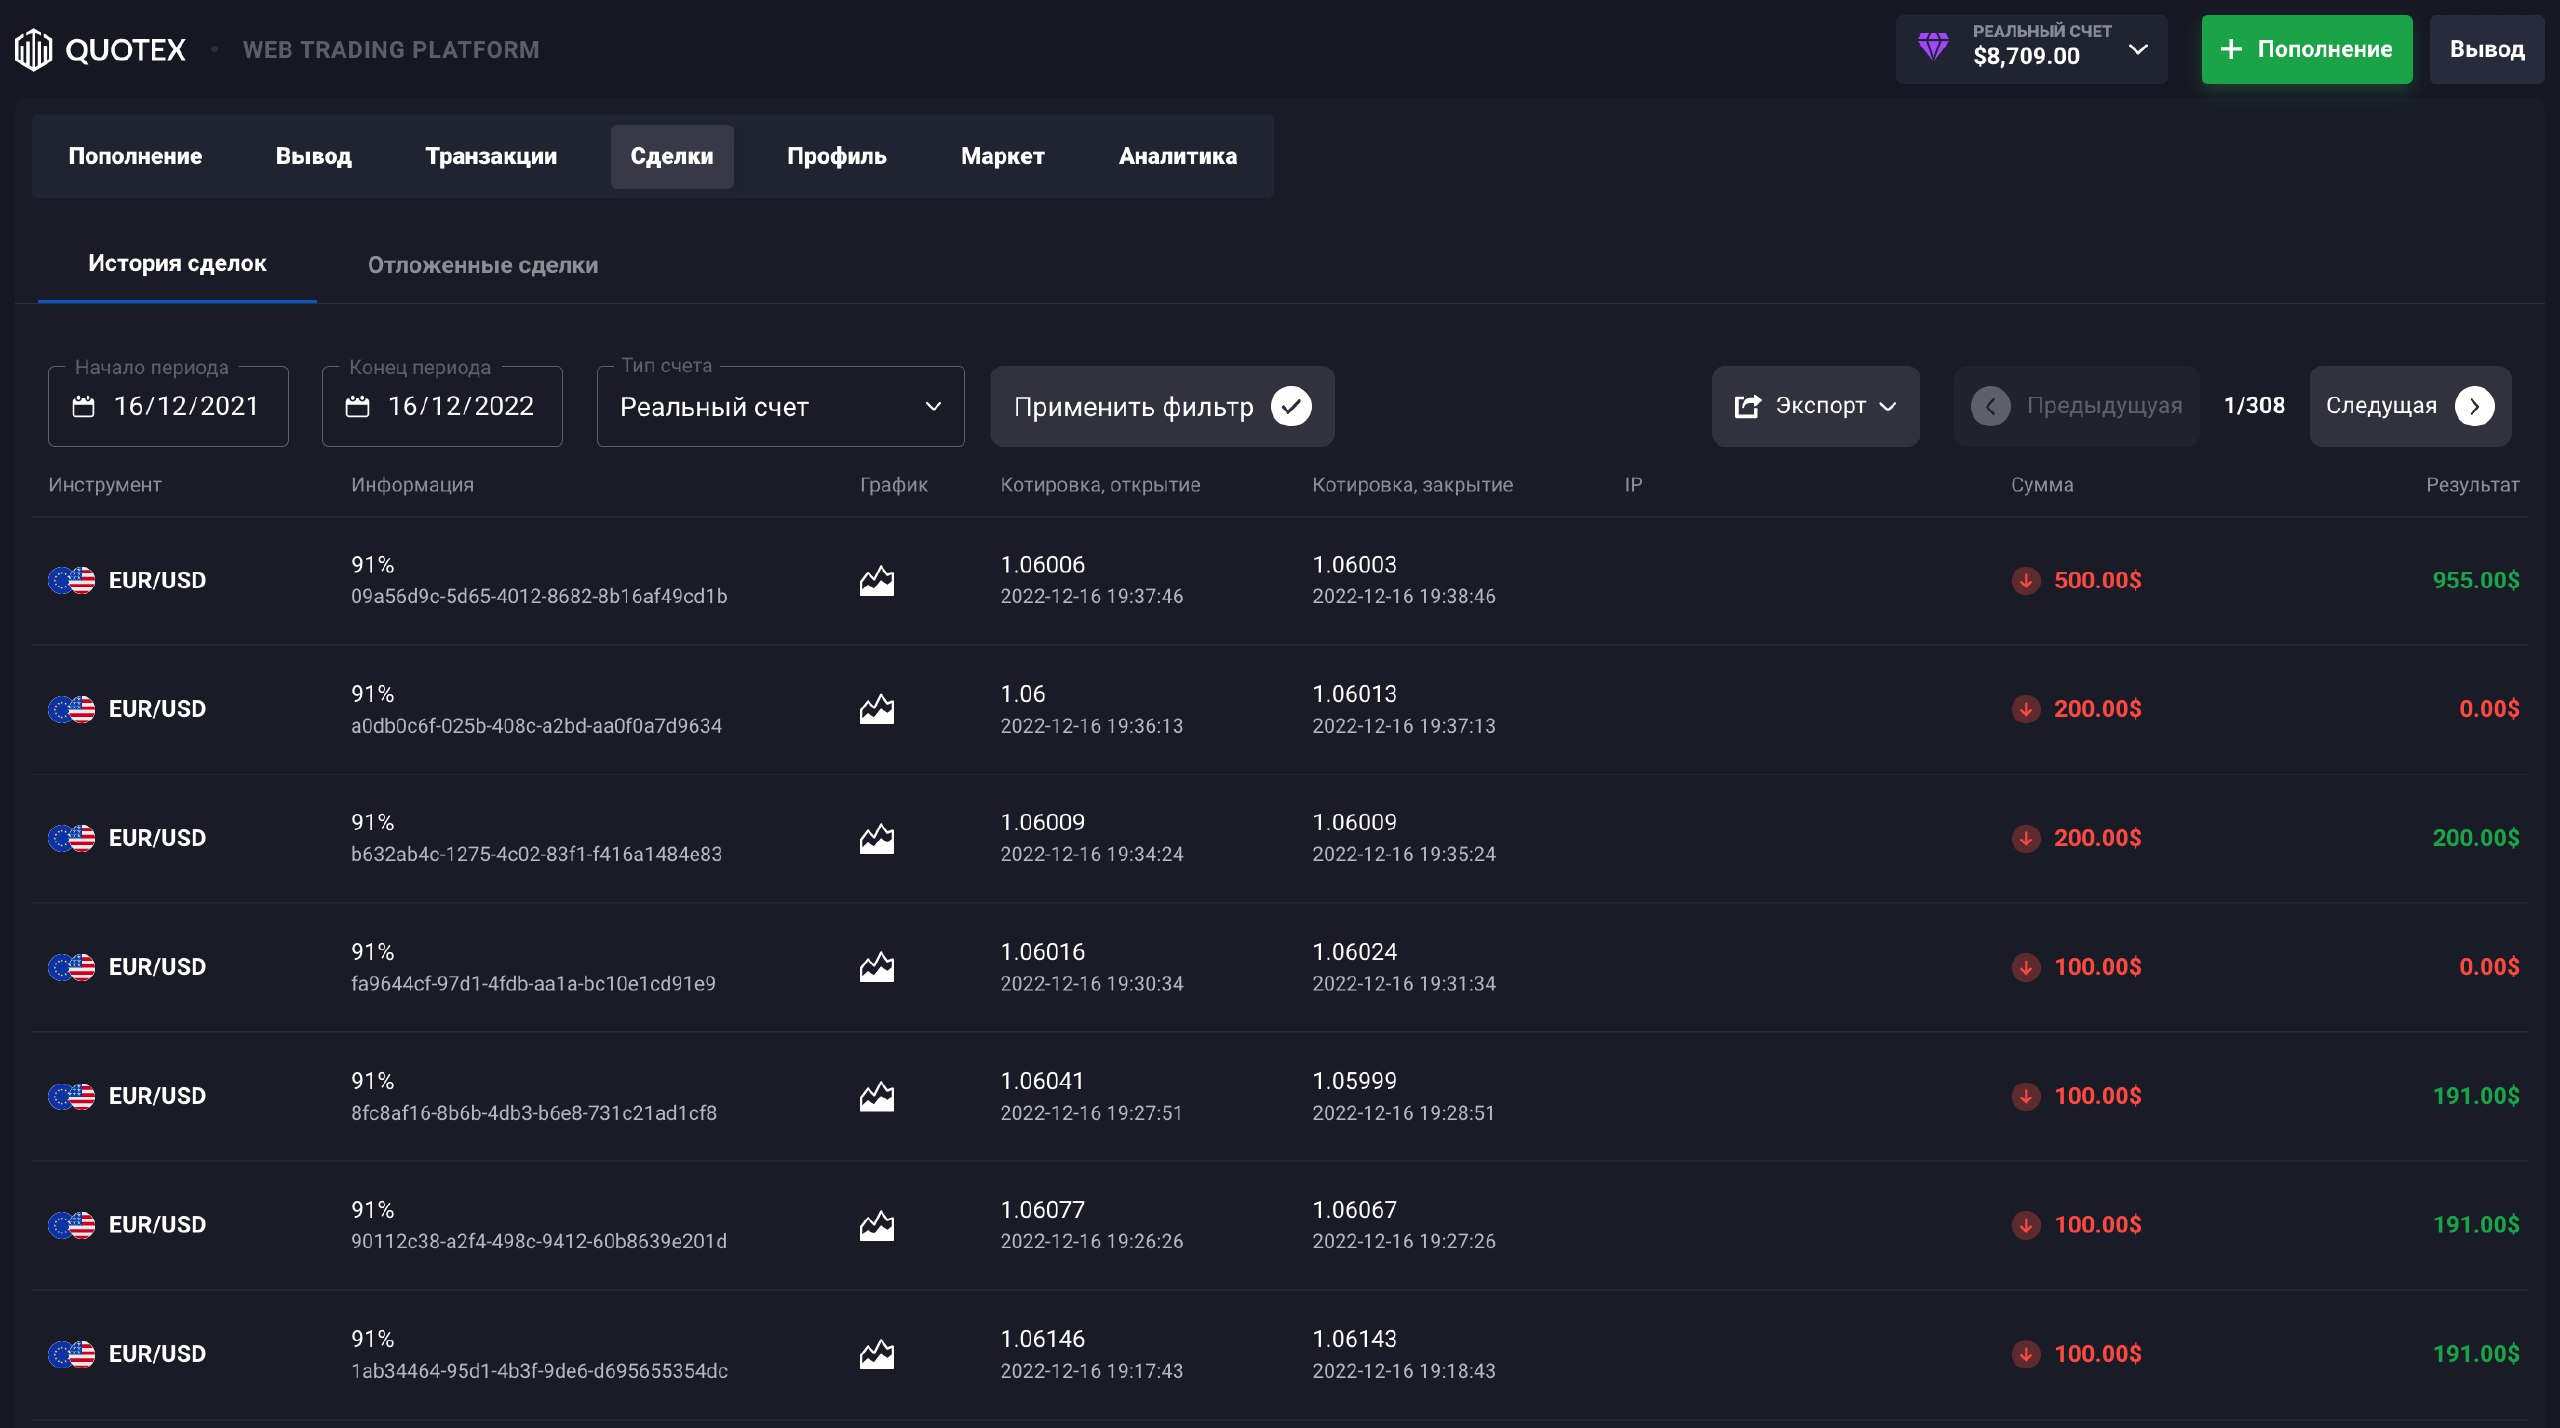Screen dimensions: 2560x1428
Task: Click trade ID b632ab4c-1275-4c02-83f1-f416a1484e83
Action: (x=536, y=854)
